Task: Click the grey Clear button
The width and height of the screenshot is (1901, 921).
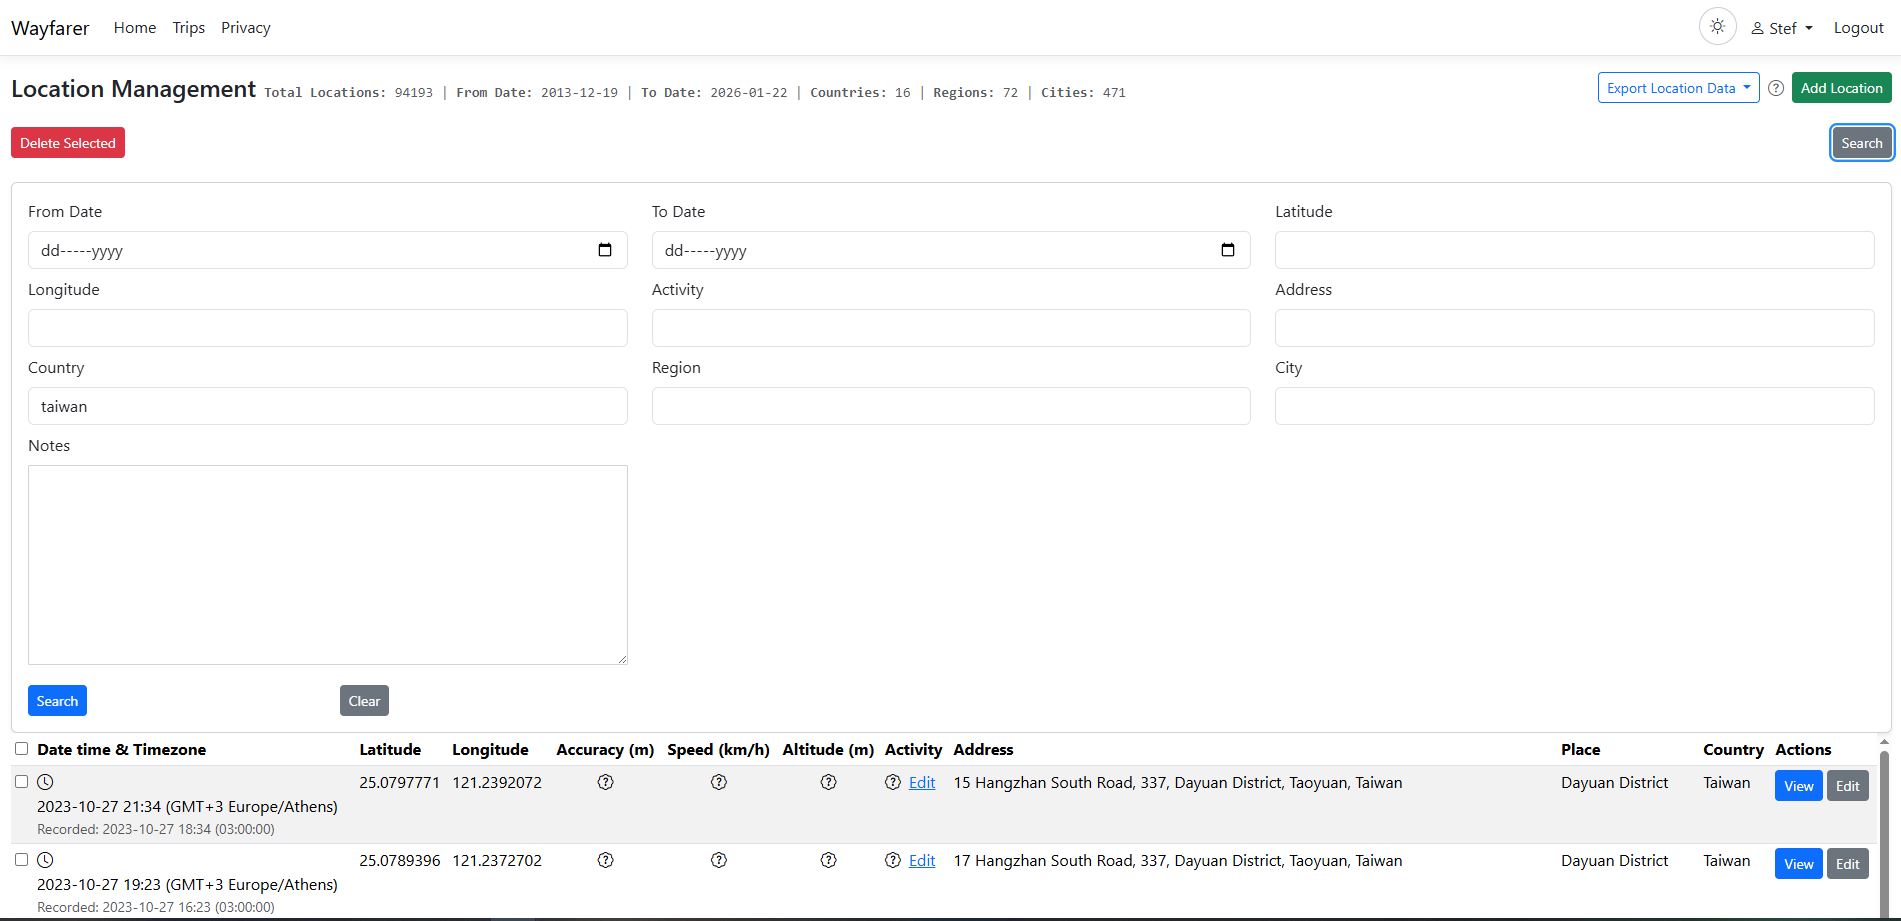Action: pyautogui.click(x=364, y=701)
